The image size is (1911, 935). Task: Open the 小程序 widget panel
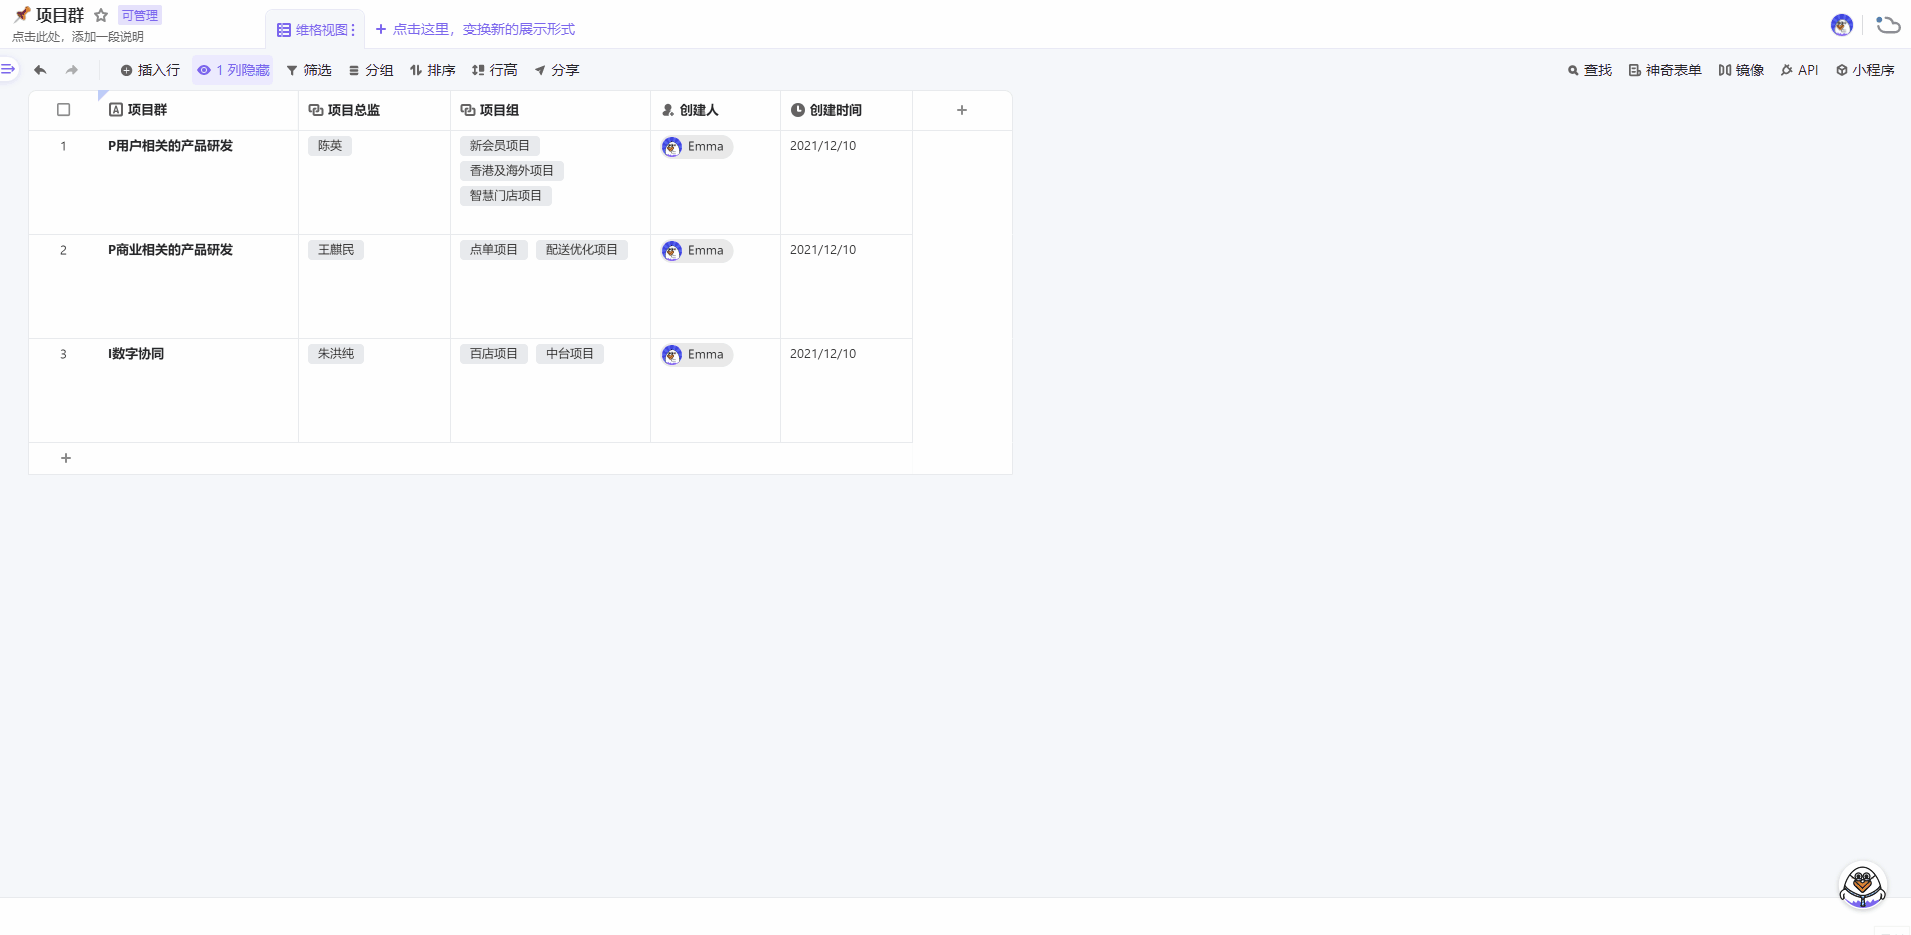pyautogui.click(x=1864, y=70)
